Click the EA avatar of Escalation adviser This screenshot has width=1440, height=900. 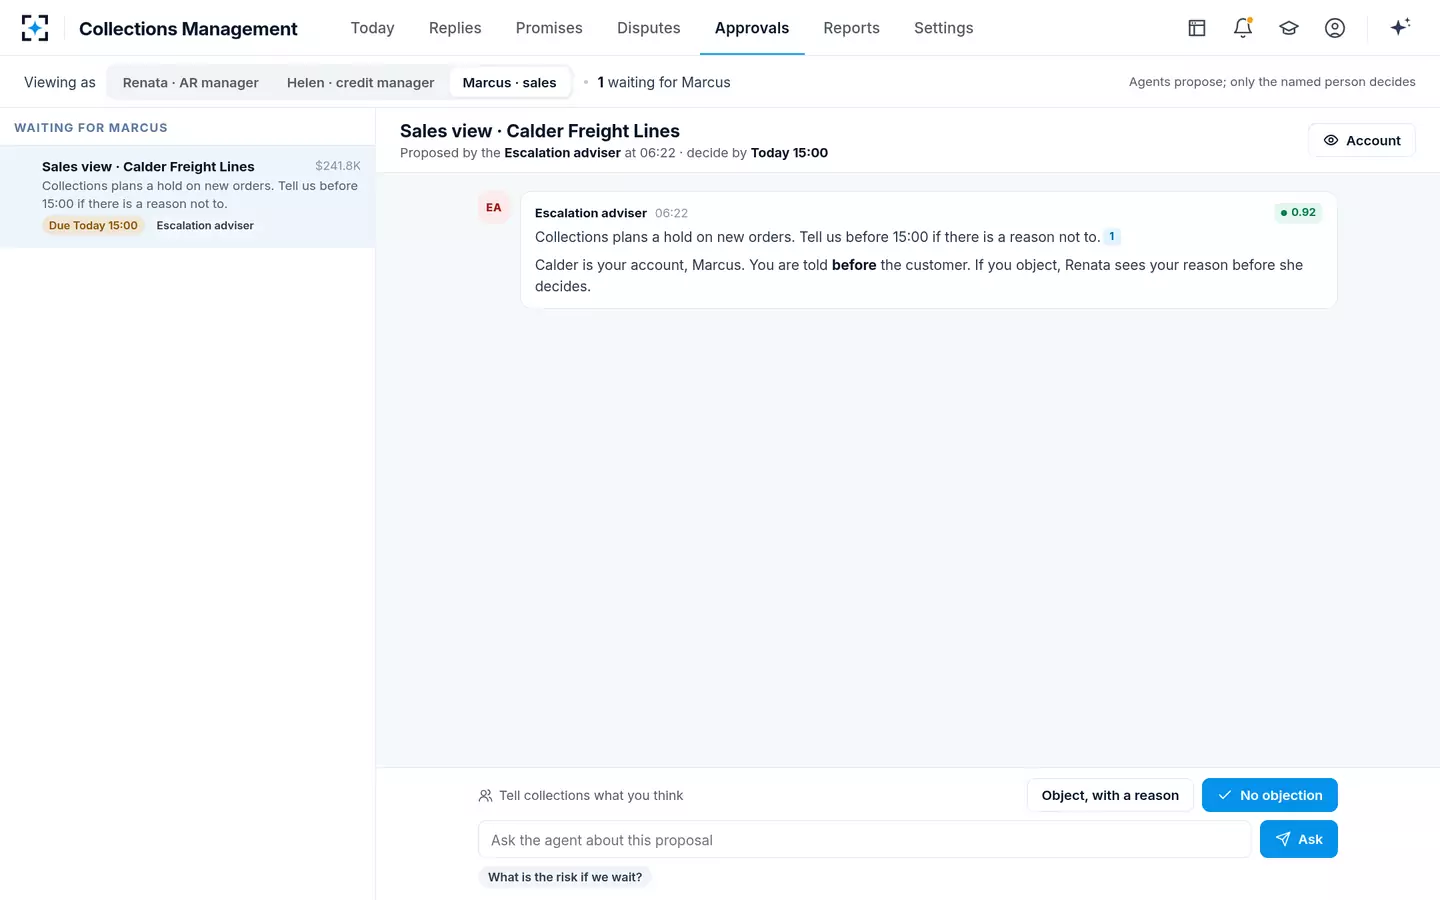(494, 208)
